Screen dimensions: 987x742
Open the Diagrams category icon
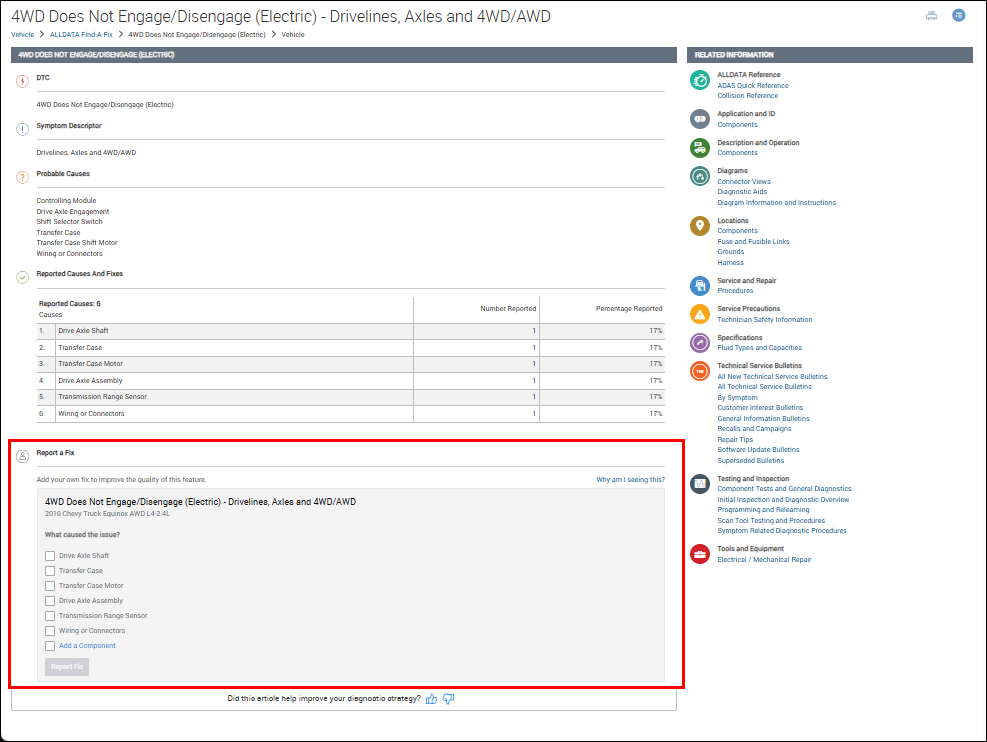tap(700, 176)
